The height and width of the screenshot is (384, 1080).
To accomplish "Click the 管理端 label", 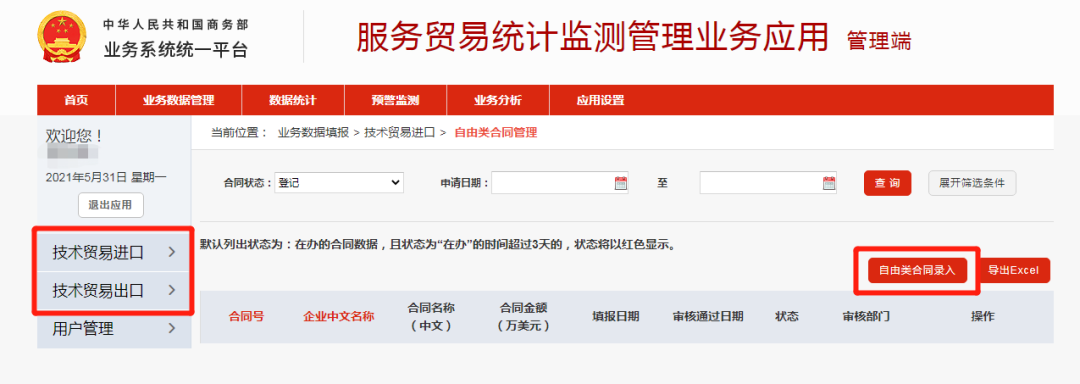I will point(879,41).
